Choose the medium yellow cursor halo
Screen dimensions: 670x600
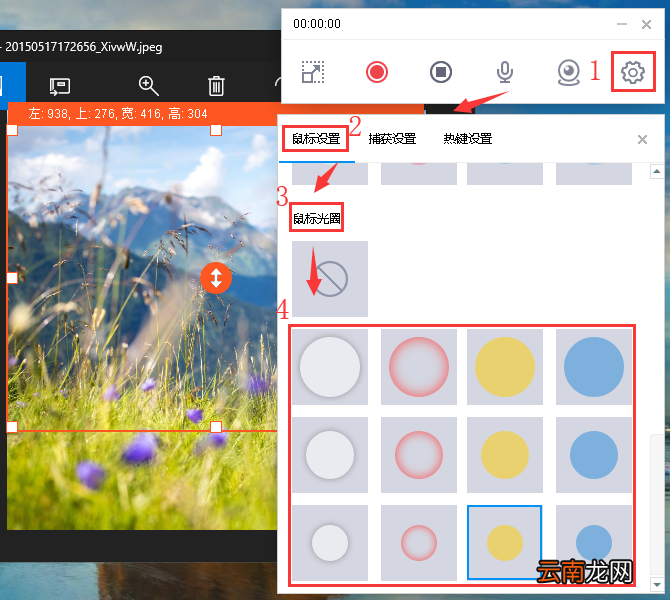pyautogui.click(x=505, y=455)
